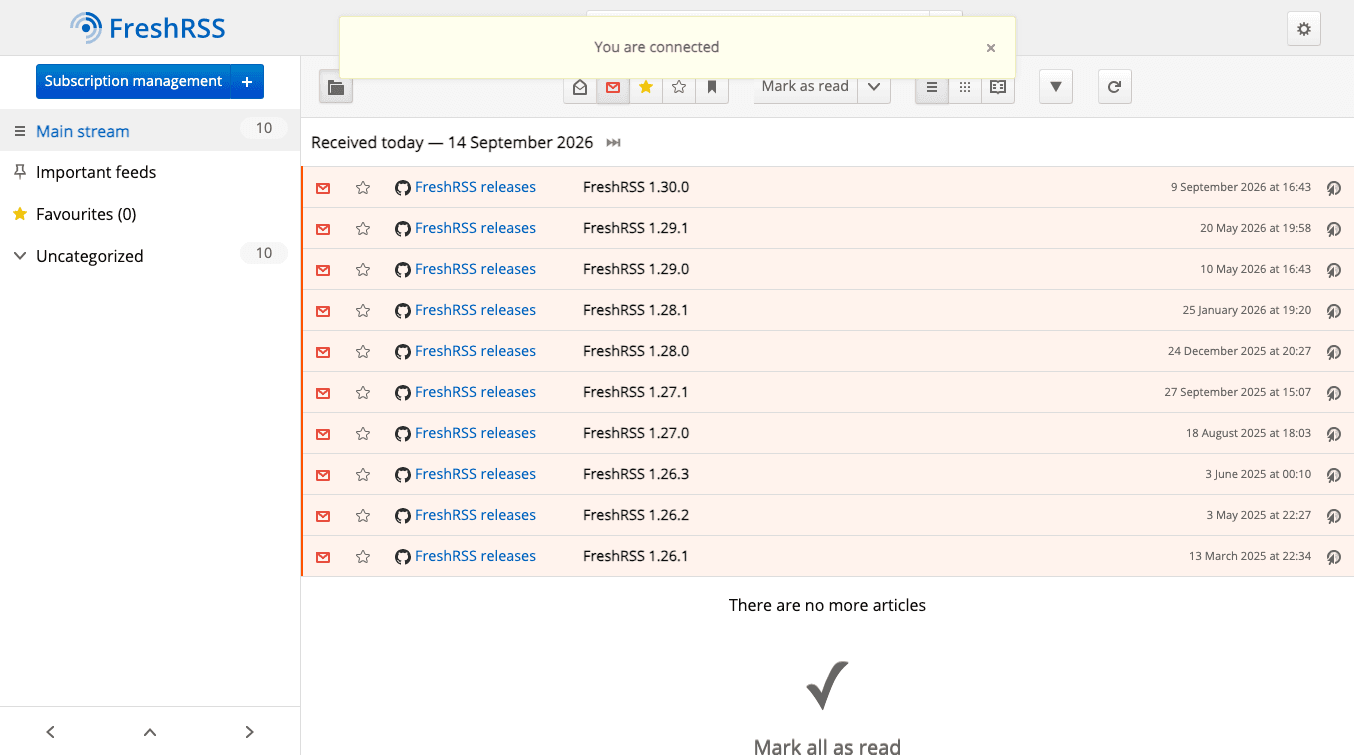Jump to top with the up arrow
Image resolution: width=1354 pixels, height=755 pixels.
coord(150,732)
